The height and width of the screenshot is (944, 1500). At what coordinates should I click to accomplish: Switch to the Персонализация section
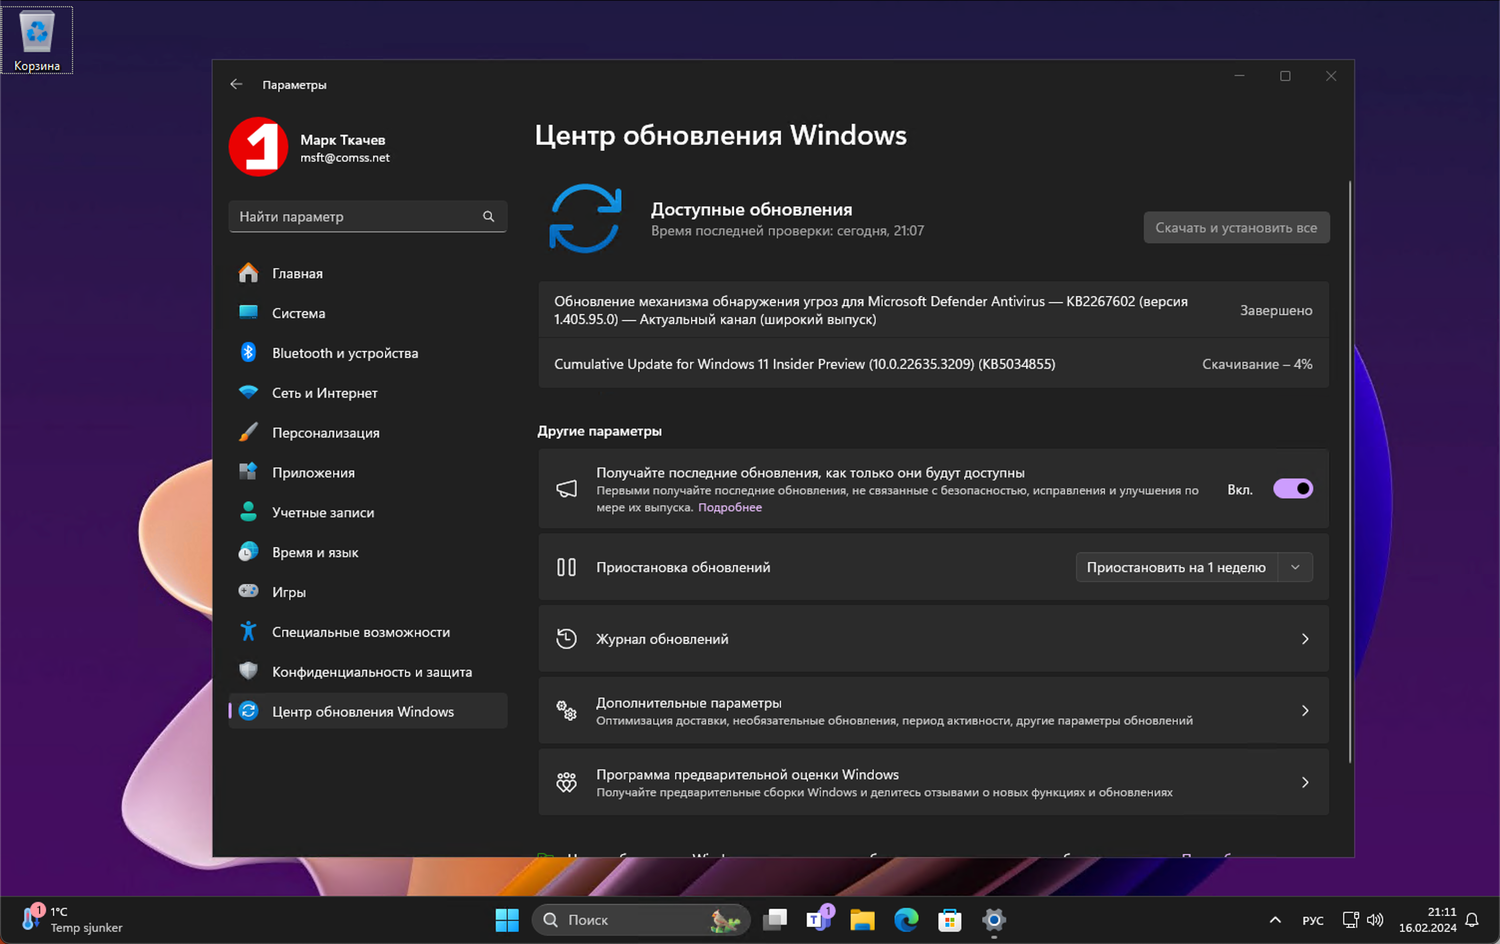pyautogui.click(x=368, y=433)
